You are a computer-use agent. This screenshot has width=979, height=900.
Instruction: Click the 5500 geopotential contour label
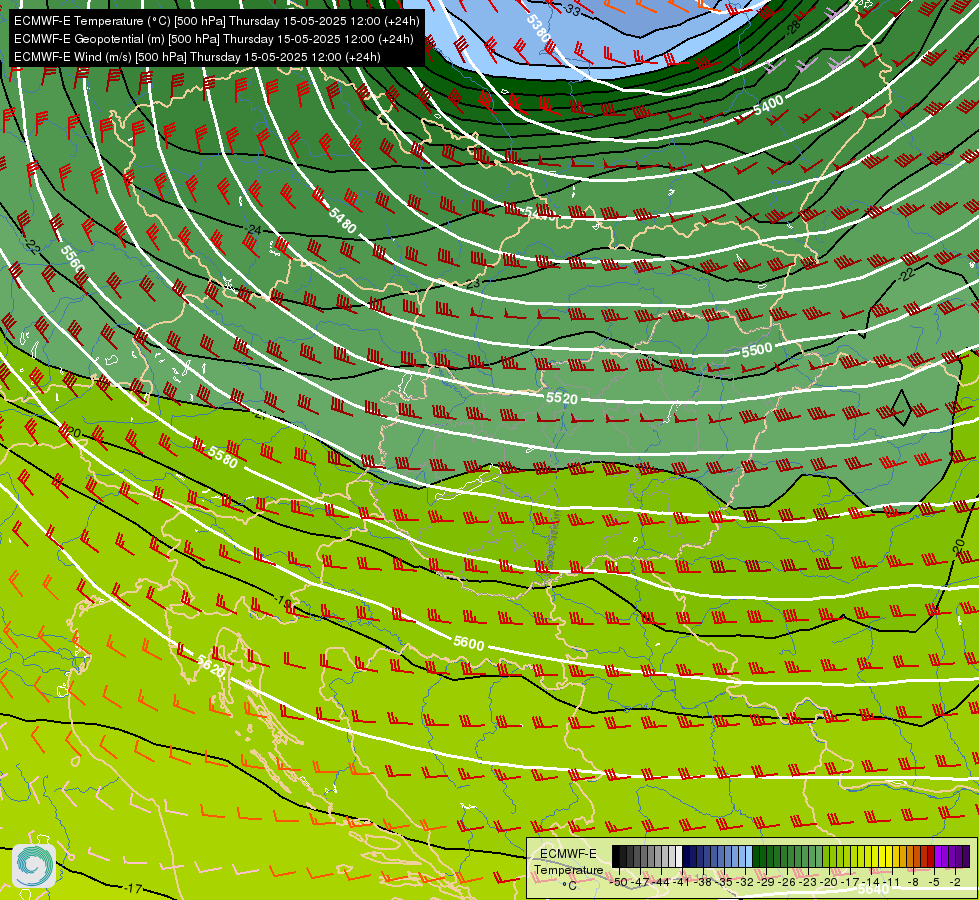[757, 350]
